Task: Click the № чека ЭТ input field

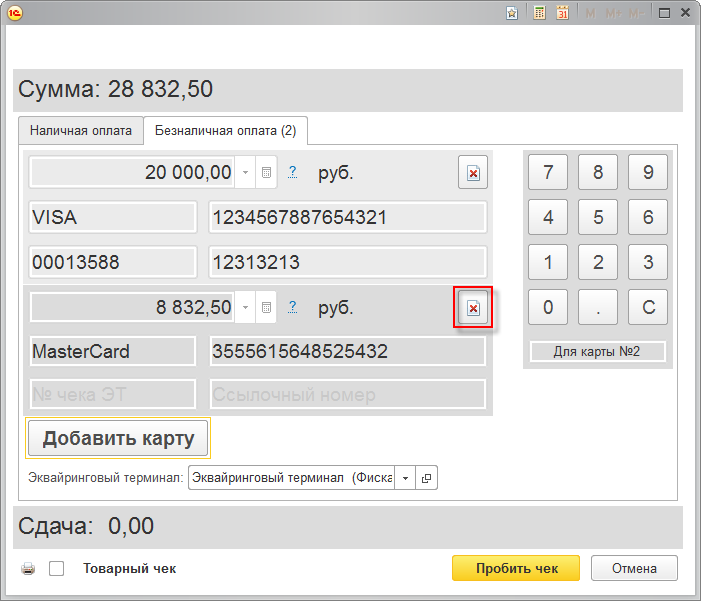Action: (113, 394)
